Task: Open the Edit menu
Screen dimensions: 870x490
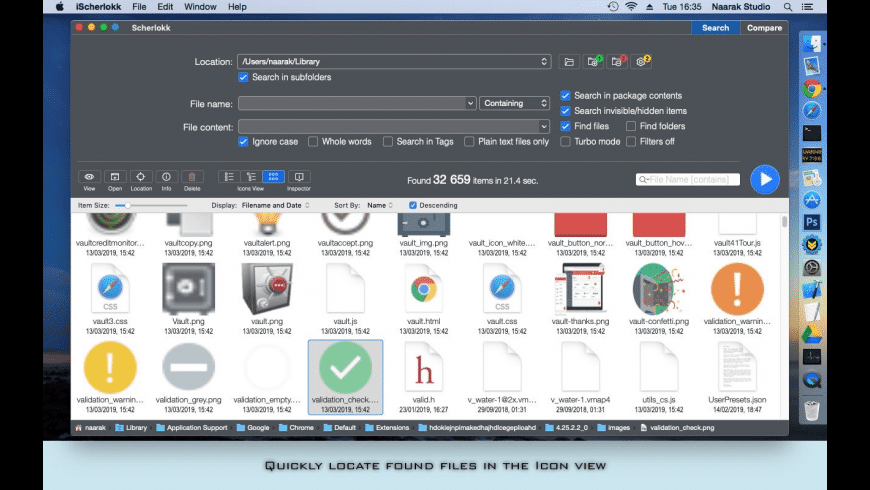Action: [x=165, y=7]
